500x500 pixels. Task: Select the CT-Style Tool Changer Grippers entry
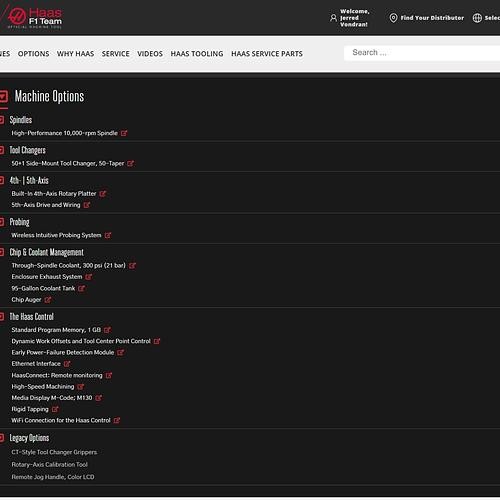[54, 452]
